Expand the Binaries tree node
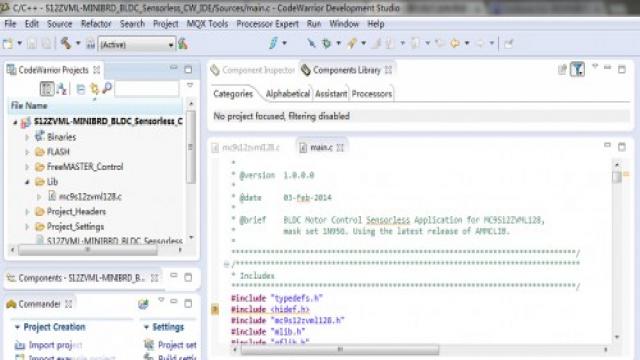The width and height of the screenshot is (640, 360). [x=27, y=138]
